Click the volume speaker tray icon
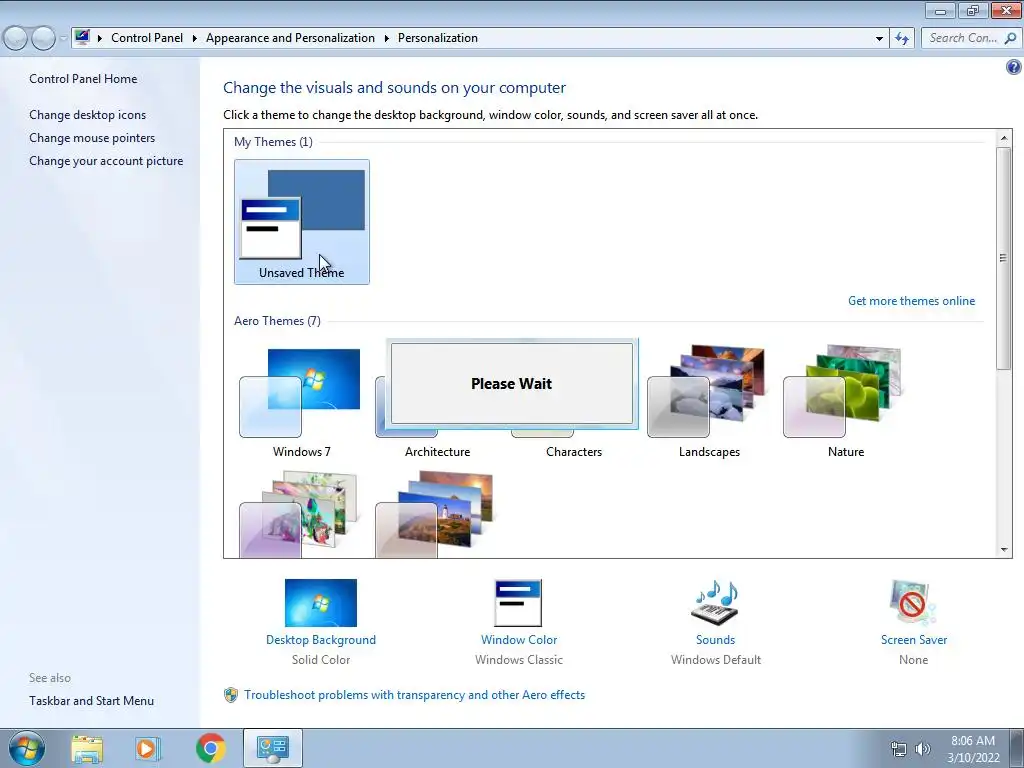Viewport: 1024px width, 768px height. 922,749
